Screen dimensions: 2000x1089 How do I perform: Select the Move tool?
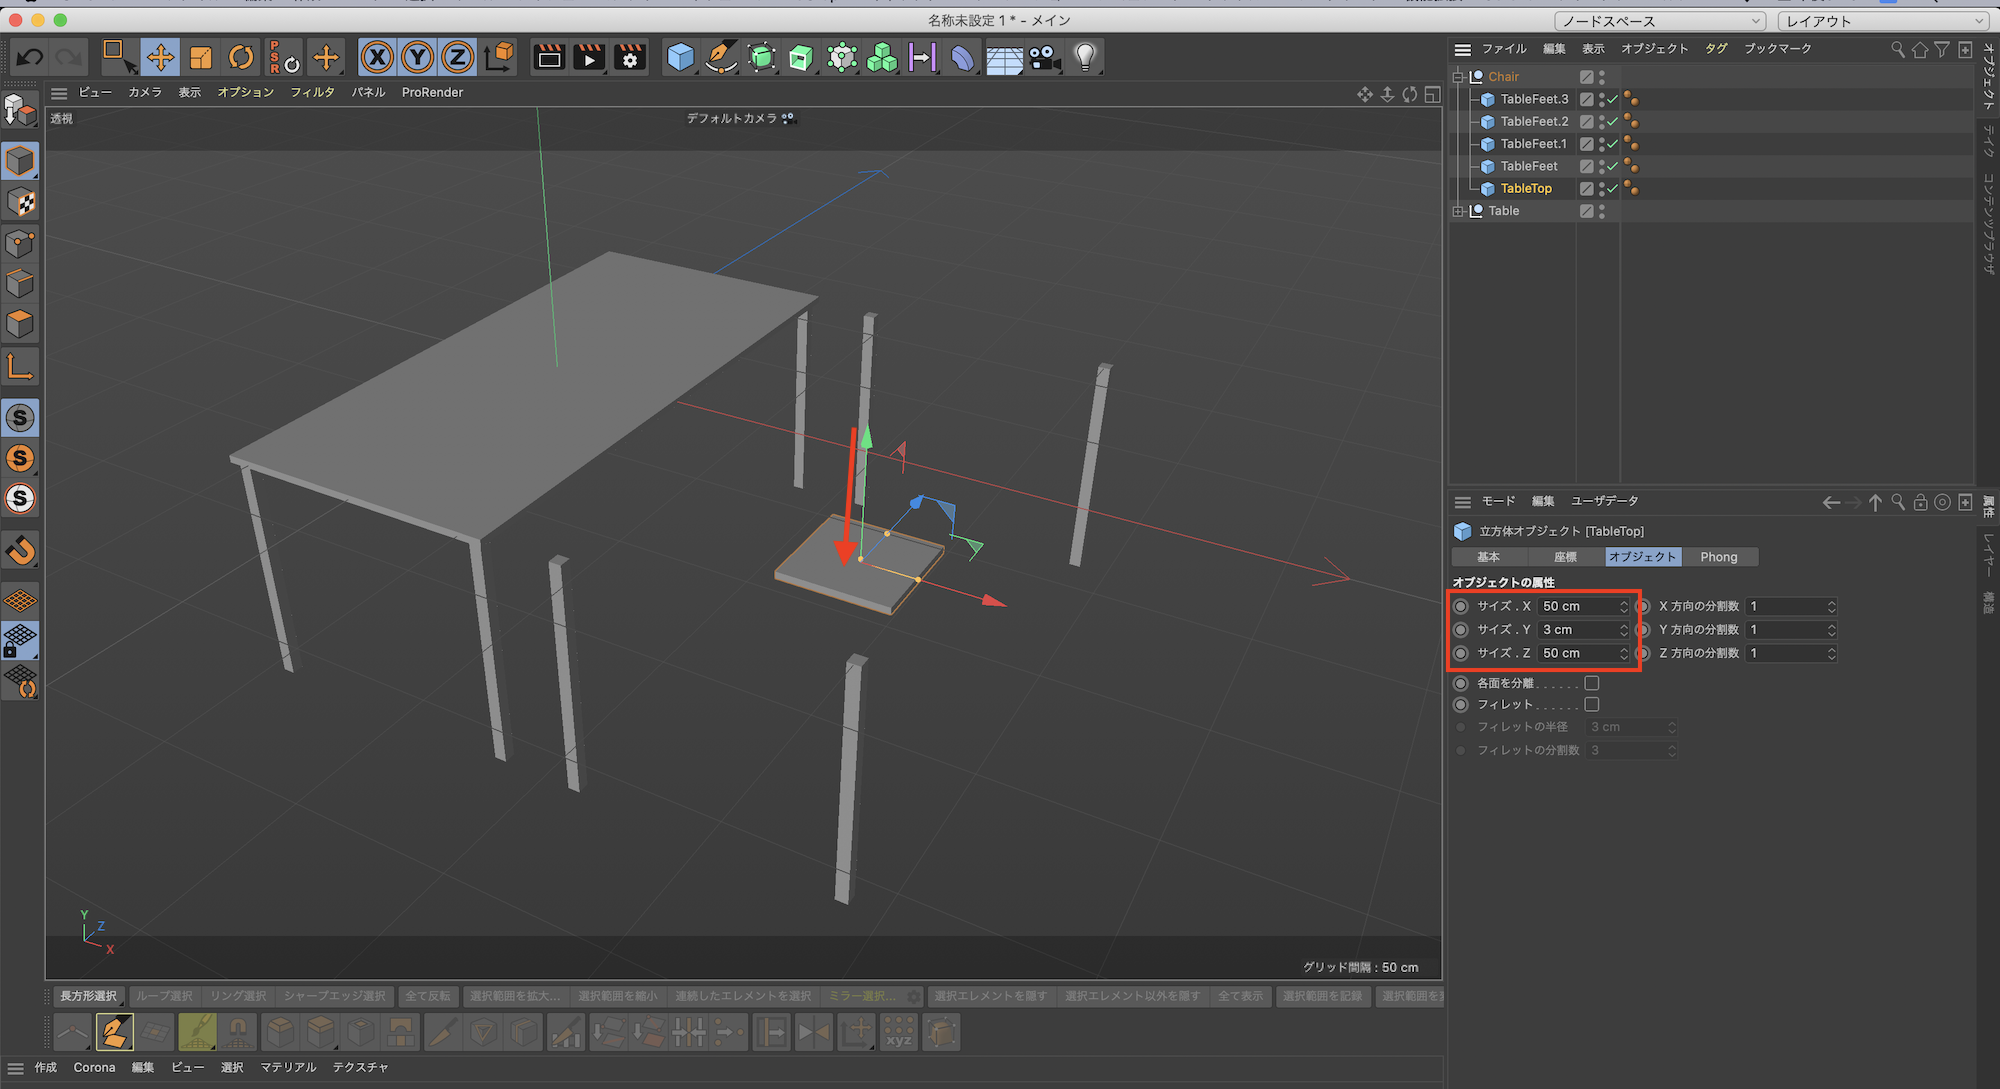160,58
